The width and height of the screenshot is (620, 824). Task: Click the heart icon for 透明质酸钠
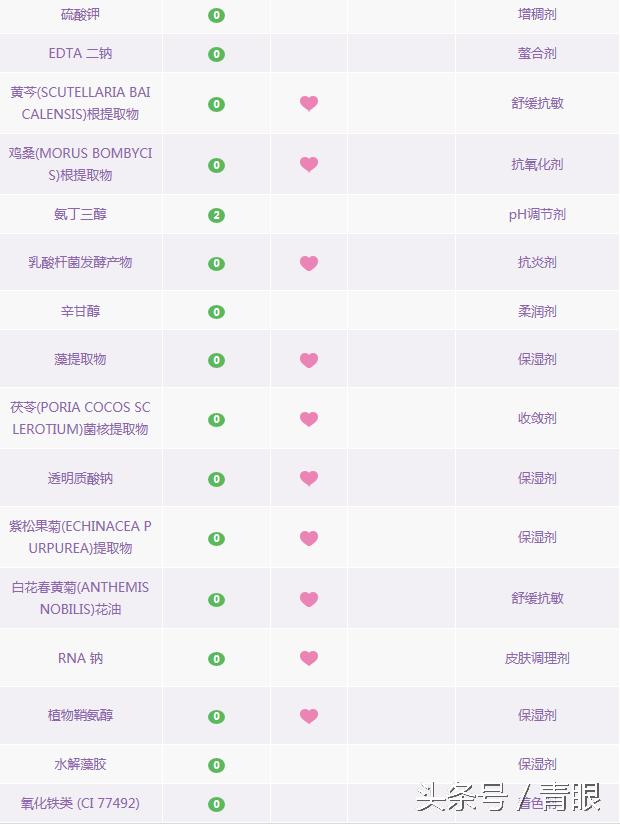point(309,478)
